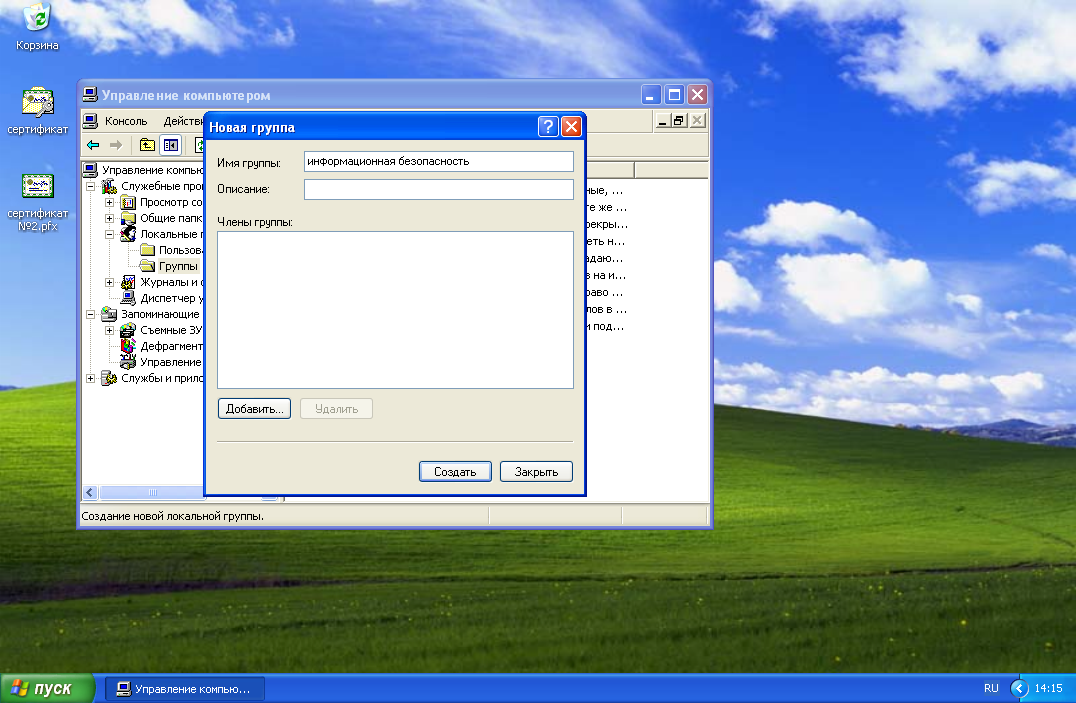Open the Корзина recycle bin desktop icon
The width and height of the screenshot is (1076, 703).
[x=37, y=27]
